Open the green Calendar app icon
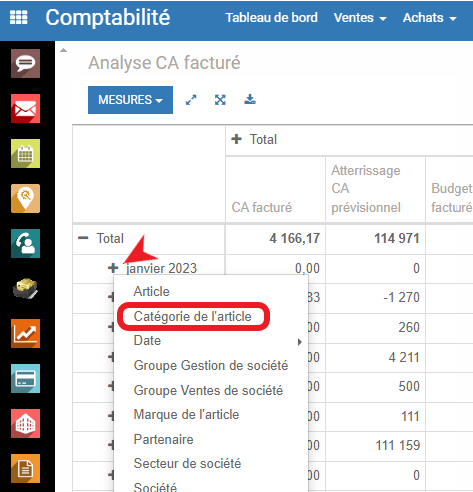The width and height of the screenshot is (473, 492). 25,153
